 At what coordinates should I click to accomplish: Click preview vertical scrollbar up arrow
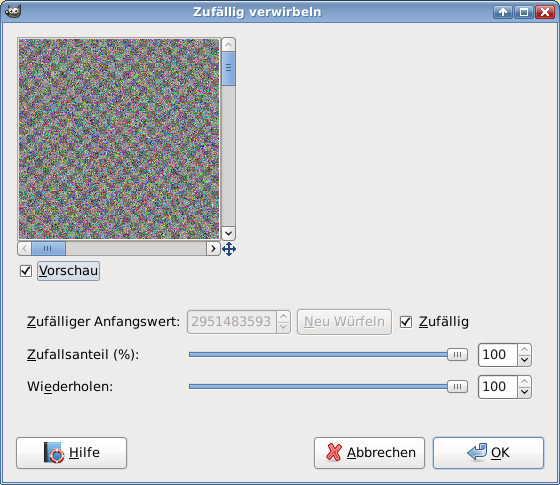(229, 45)
